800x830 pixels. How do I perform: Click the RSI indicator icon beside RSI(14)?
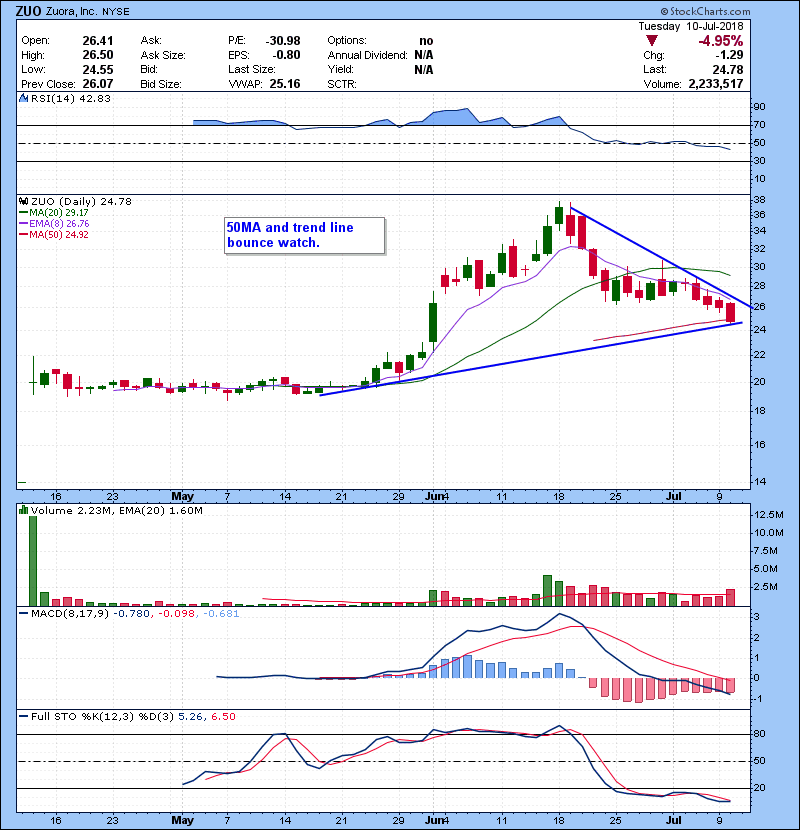[23, 98]
